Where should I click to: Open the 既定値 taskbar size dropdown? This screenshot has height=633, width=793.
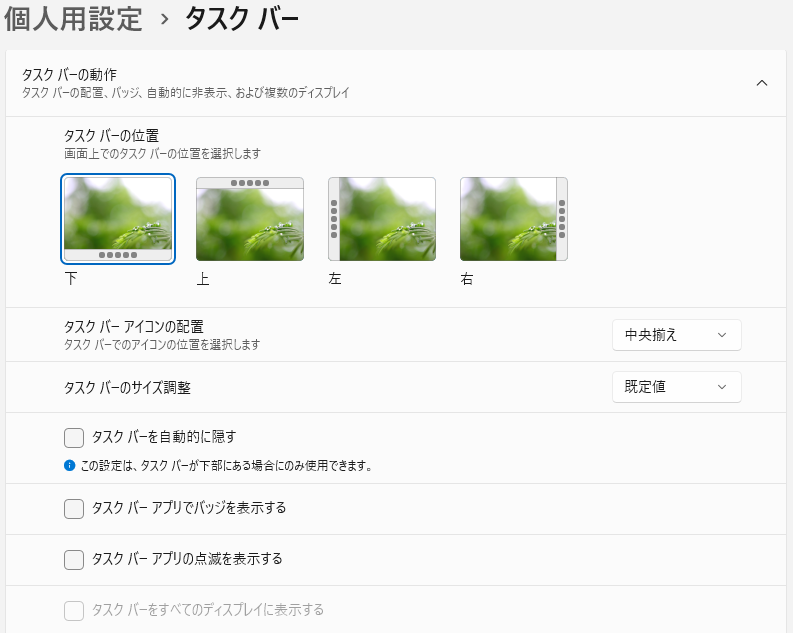click(677, 387)
